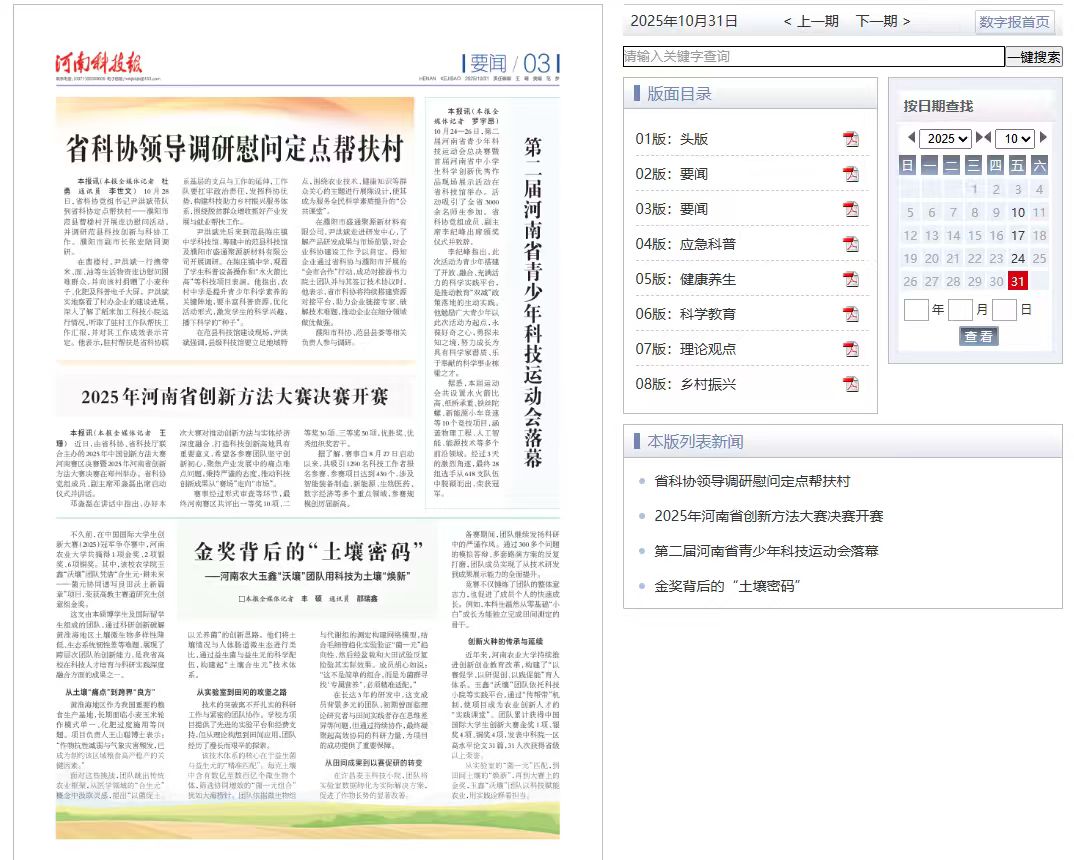Click the 查看 date lookup button
Screen dimensions: 1074x860
pyautogui.click(x=978, y=336)
